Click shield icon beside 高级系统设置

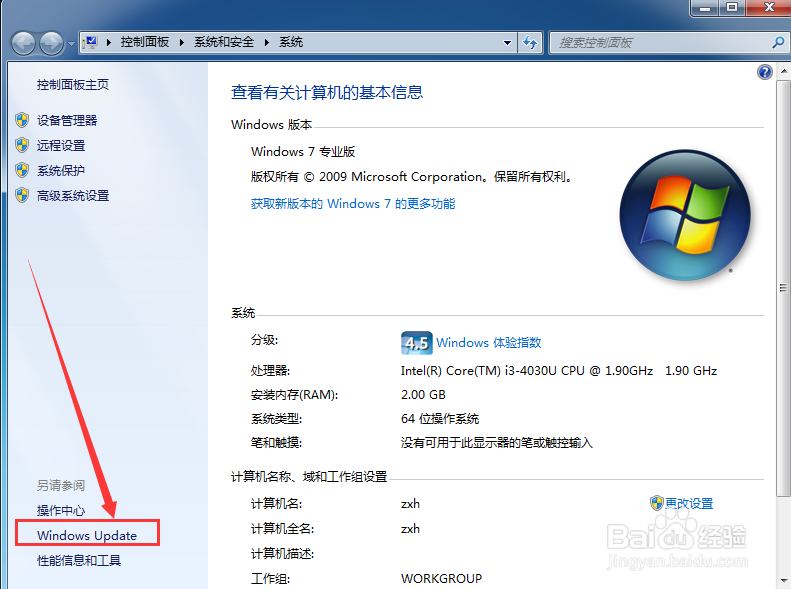22,195
